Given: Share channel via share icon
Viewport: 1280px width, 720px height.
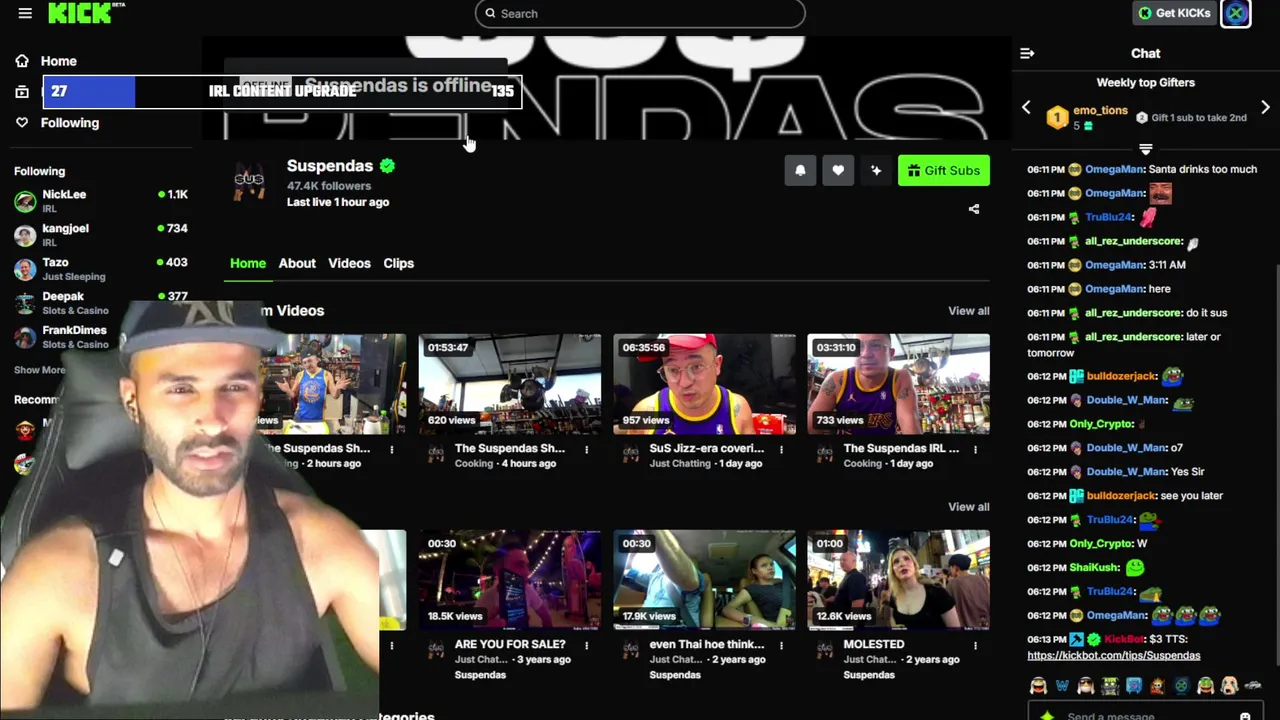Looking at the screenshot, I should pos(974,209).
